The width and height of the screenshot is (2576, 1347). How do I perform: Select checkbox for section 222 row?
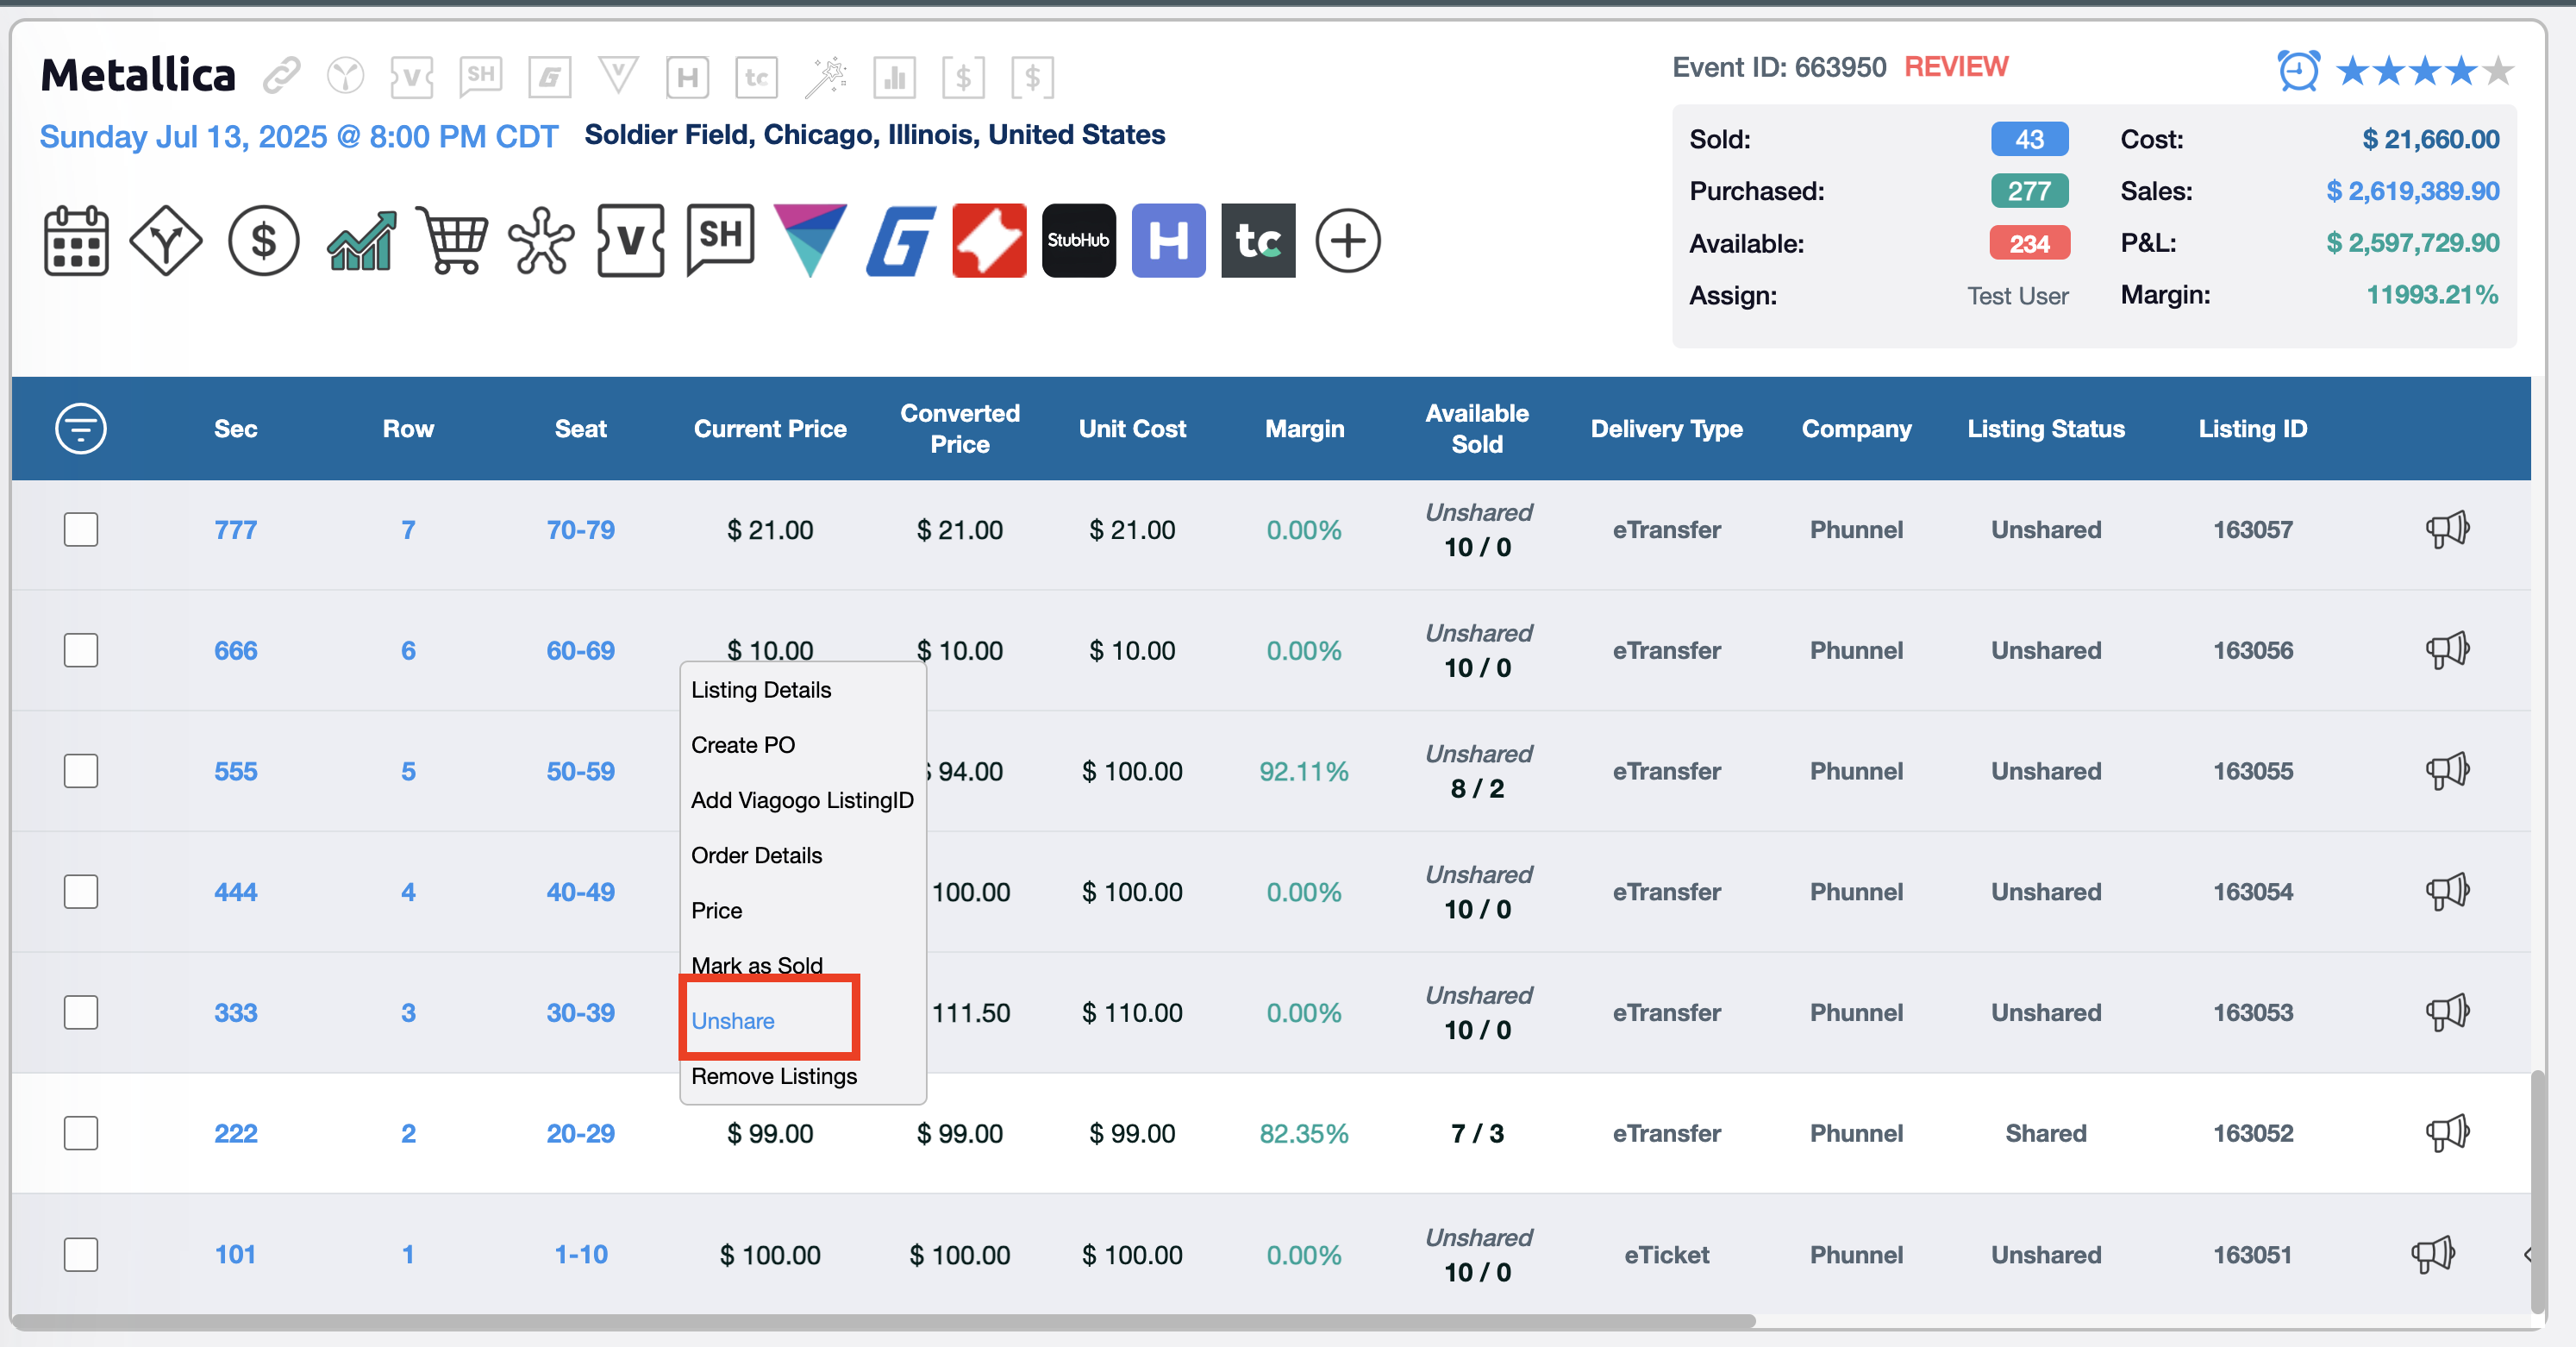click(81, 1133)
